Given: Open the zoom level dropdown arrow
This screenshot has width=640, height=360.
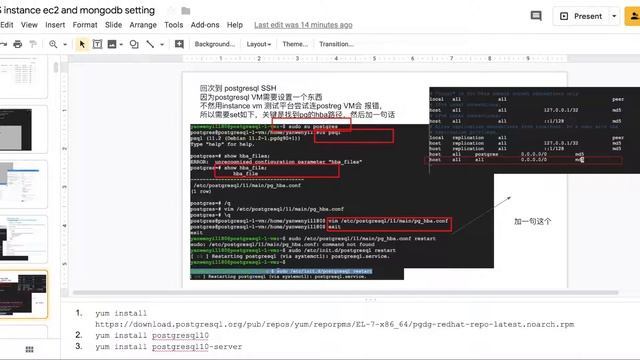Looking at the screenshot, I should [65, 44].
